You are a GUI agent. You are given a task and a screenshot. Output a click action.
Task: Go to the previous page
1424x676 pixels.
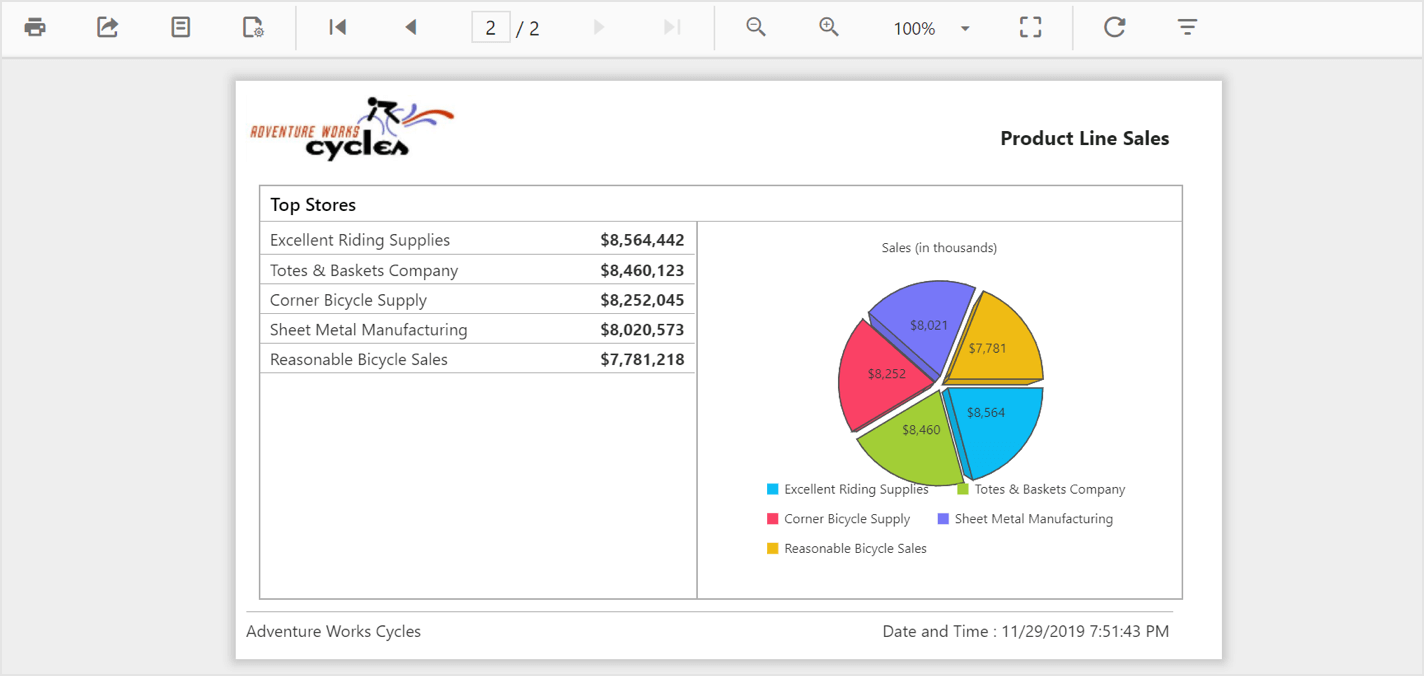coord(410,27)
